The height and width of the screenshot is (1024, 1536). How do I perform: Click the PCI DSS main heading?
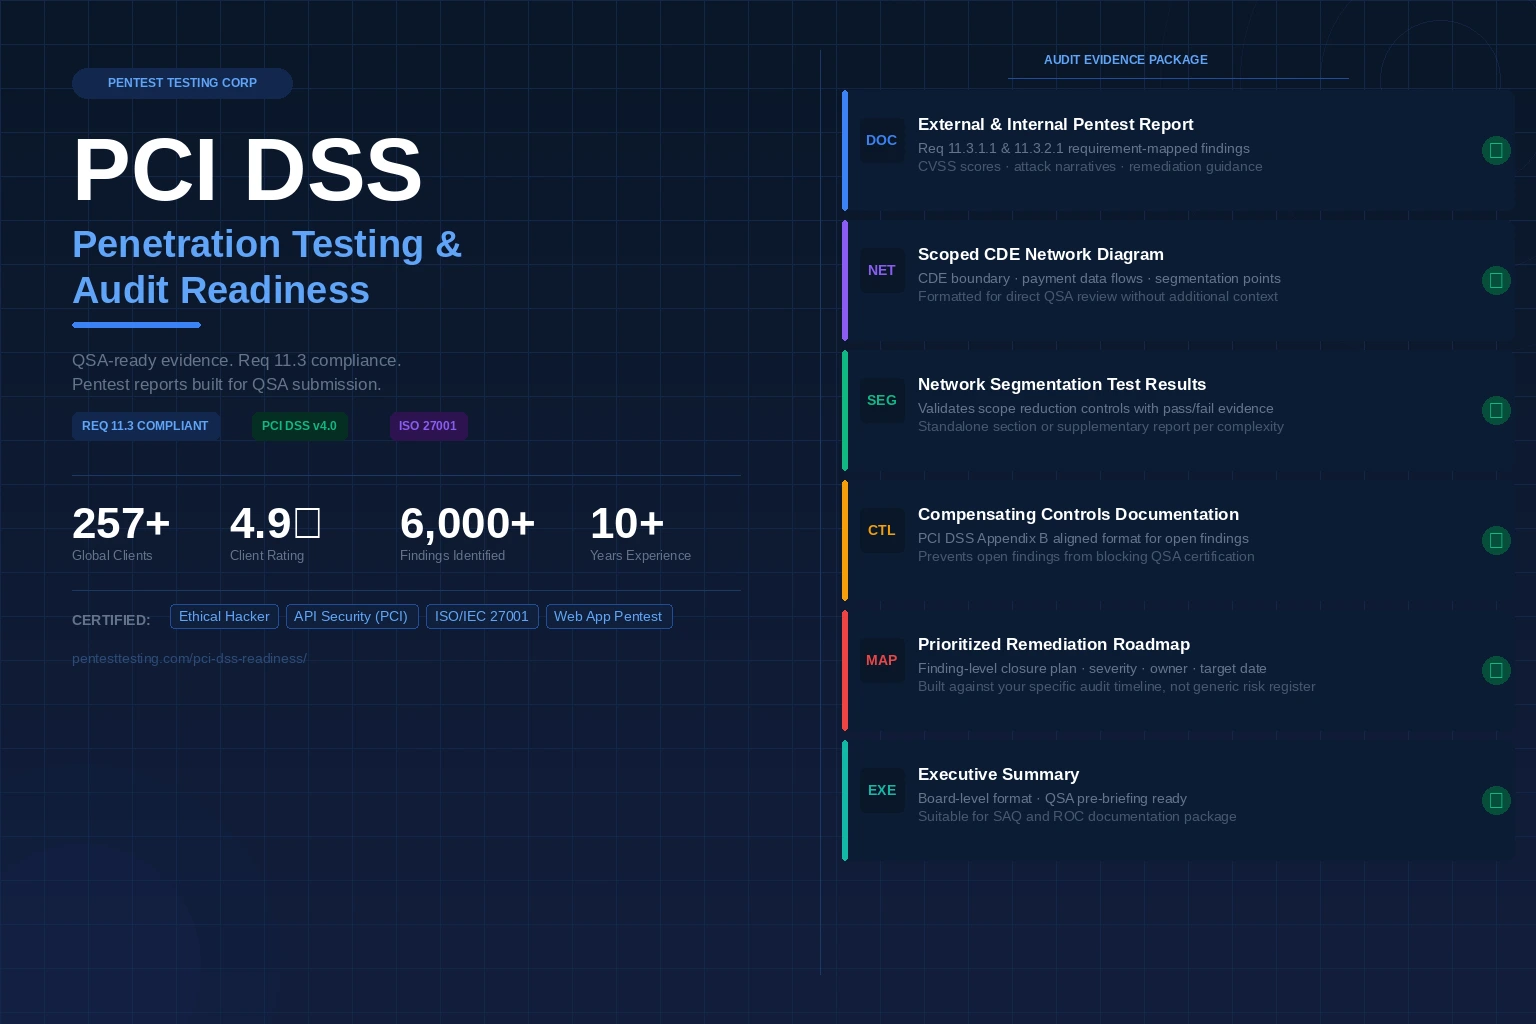click(248, 170)
